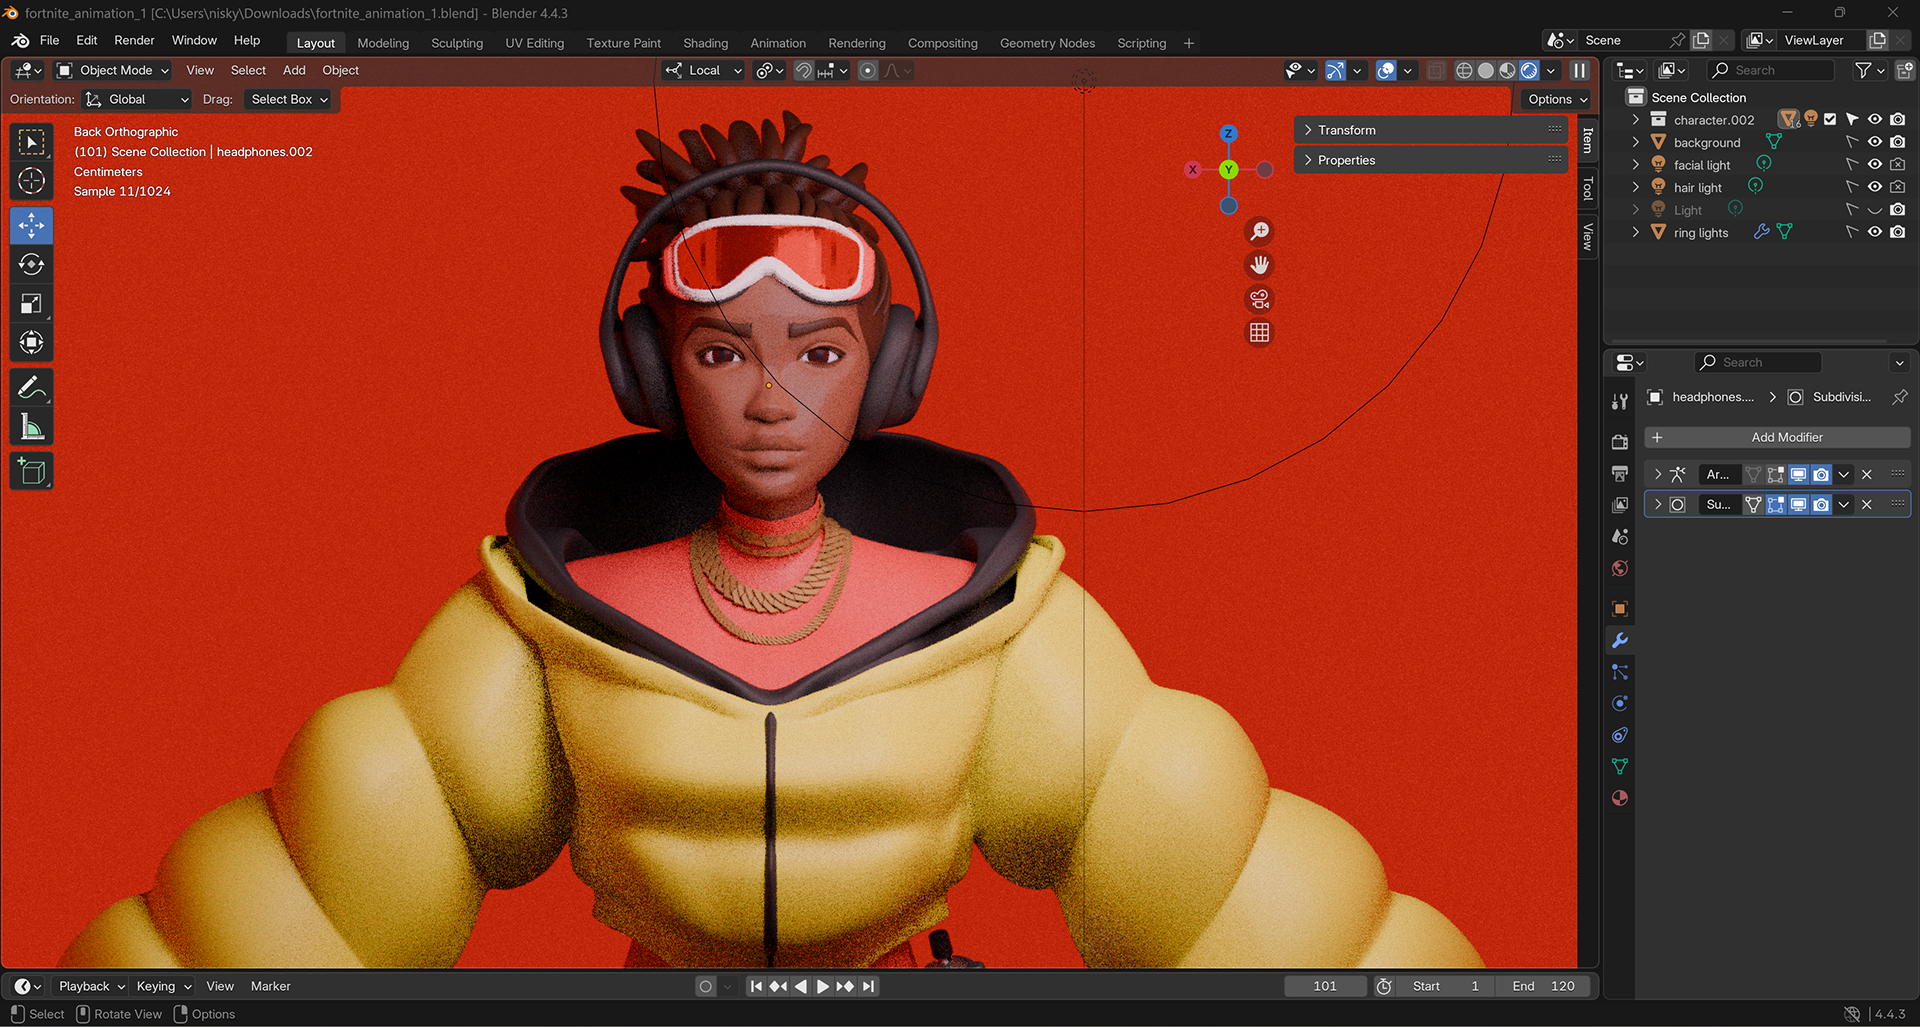The image size is (1920, 1027).
Task: Click the pan view hand icon
Action: click(x=1259, y=265)
